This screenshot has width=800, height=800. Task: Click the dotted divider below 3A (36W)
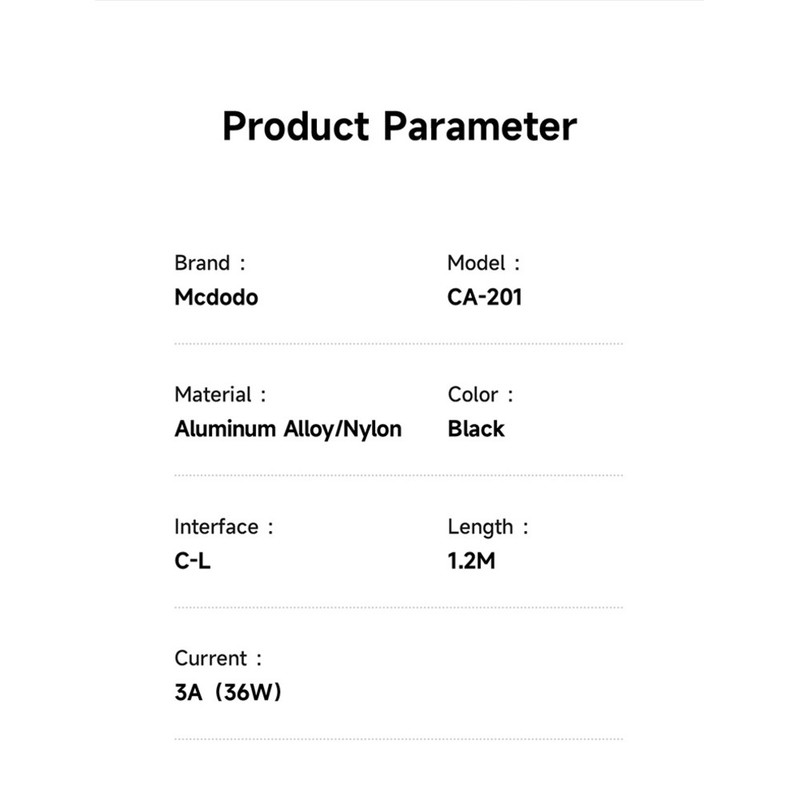[398, 739]
